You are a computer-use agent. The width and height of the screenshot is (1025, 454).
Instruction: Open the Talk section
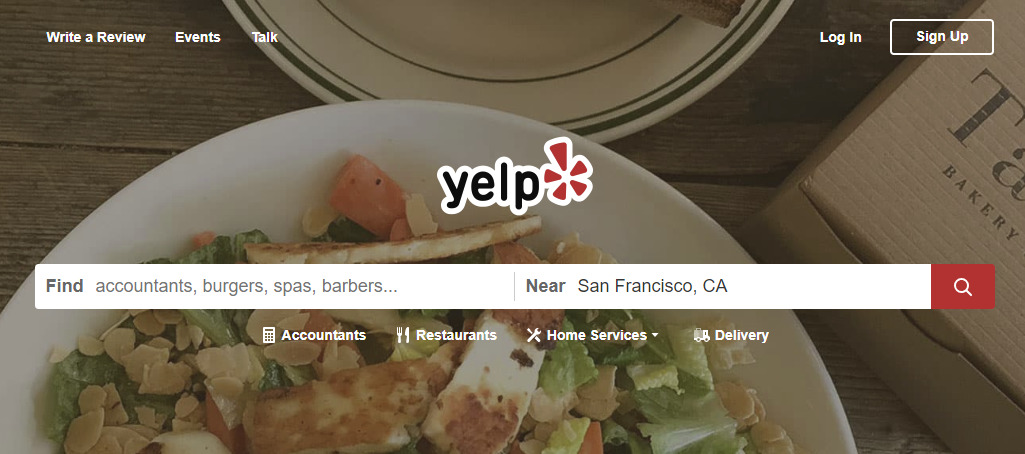(x=265, y=37)
